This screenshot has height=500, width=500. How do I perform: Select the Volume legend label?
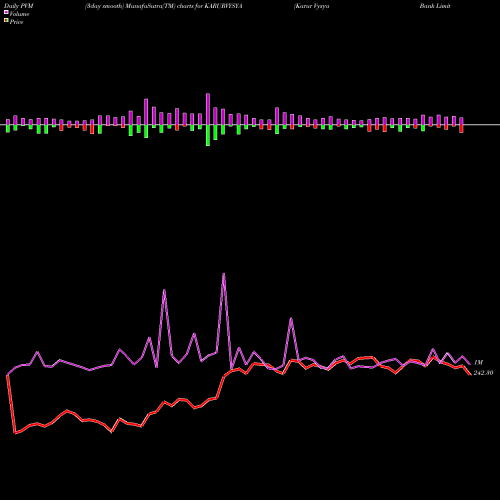[19, 14]
